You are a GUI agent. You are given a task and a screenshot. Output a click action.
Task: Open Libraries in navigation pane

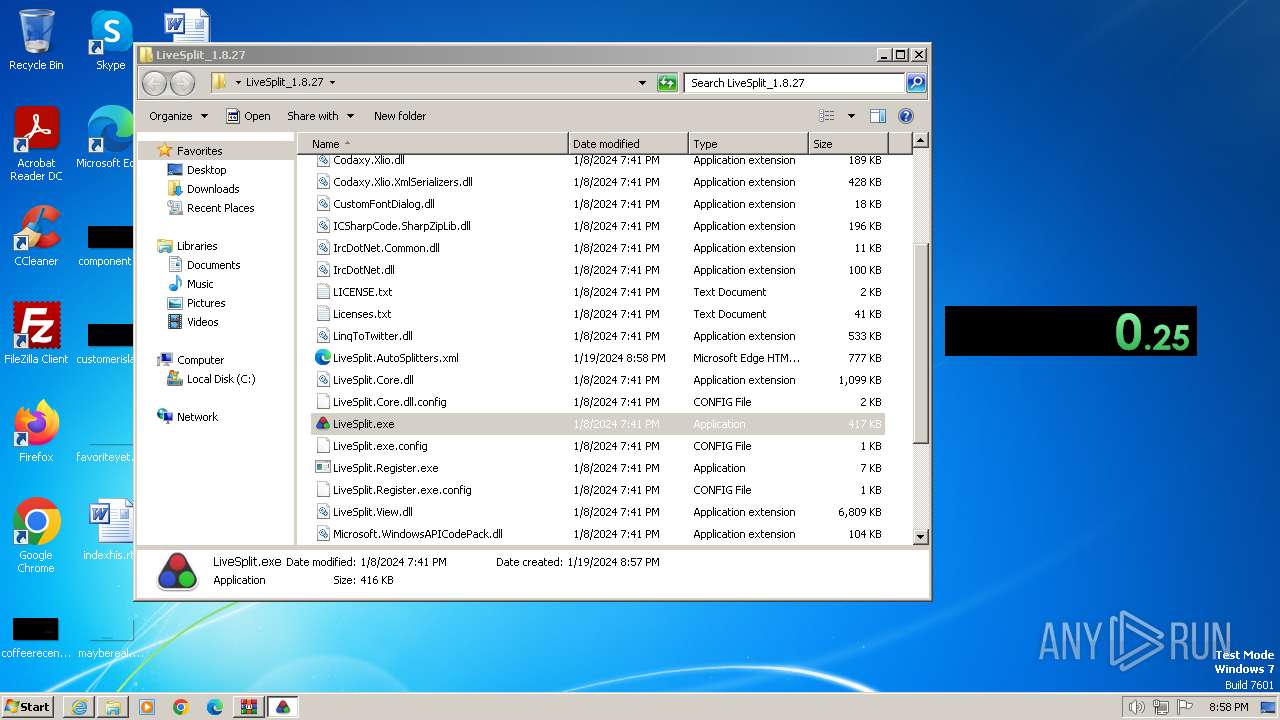(197, 246)
